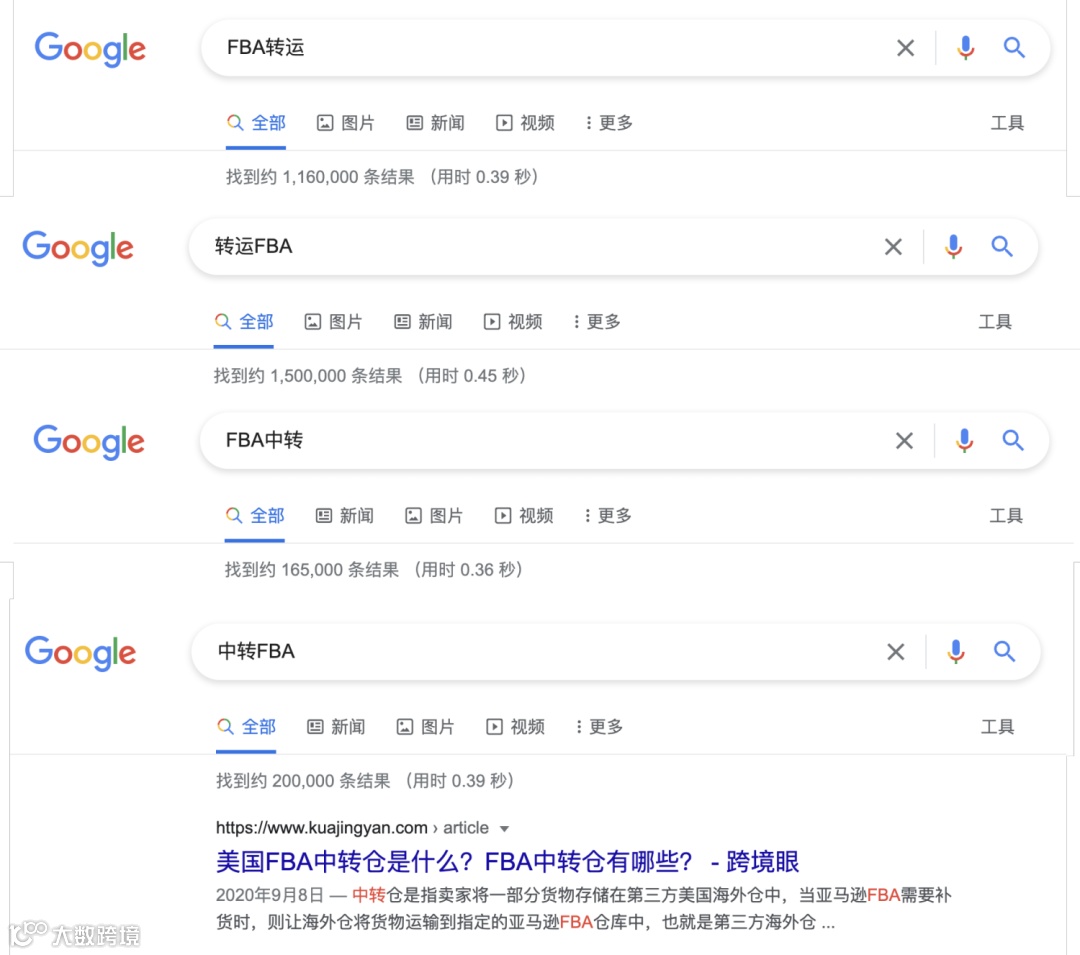Viewport: 1080px width, 955px height.
Task: Click the magnifier icon inside the FBA中转 search bar
Action: coord(1013,440)
